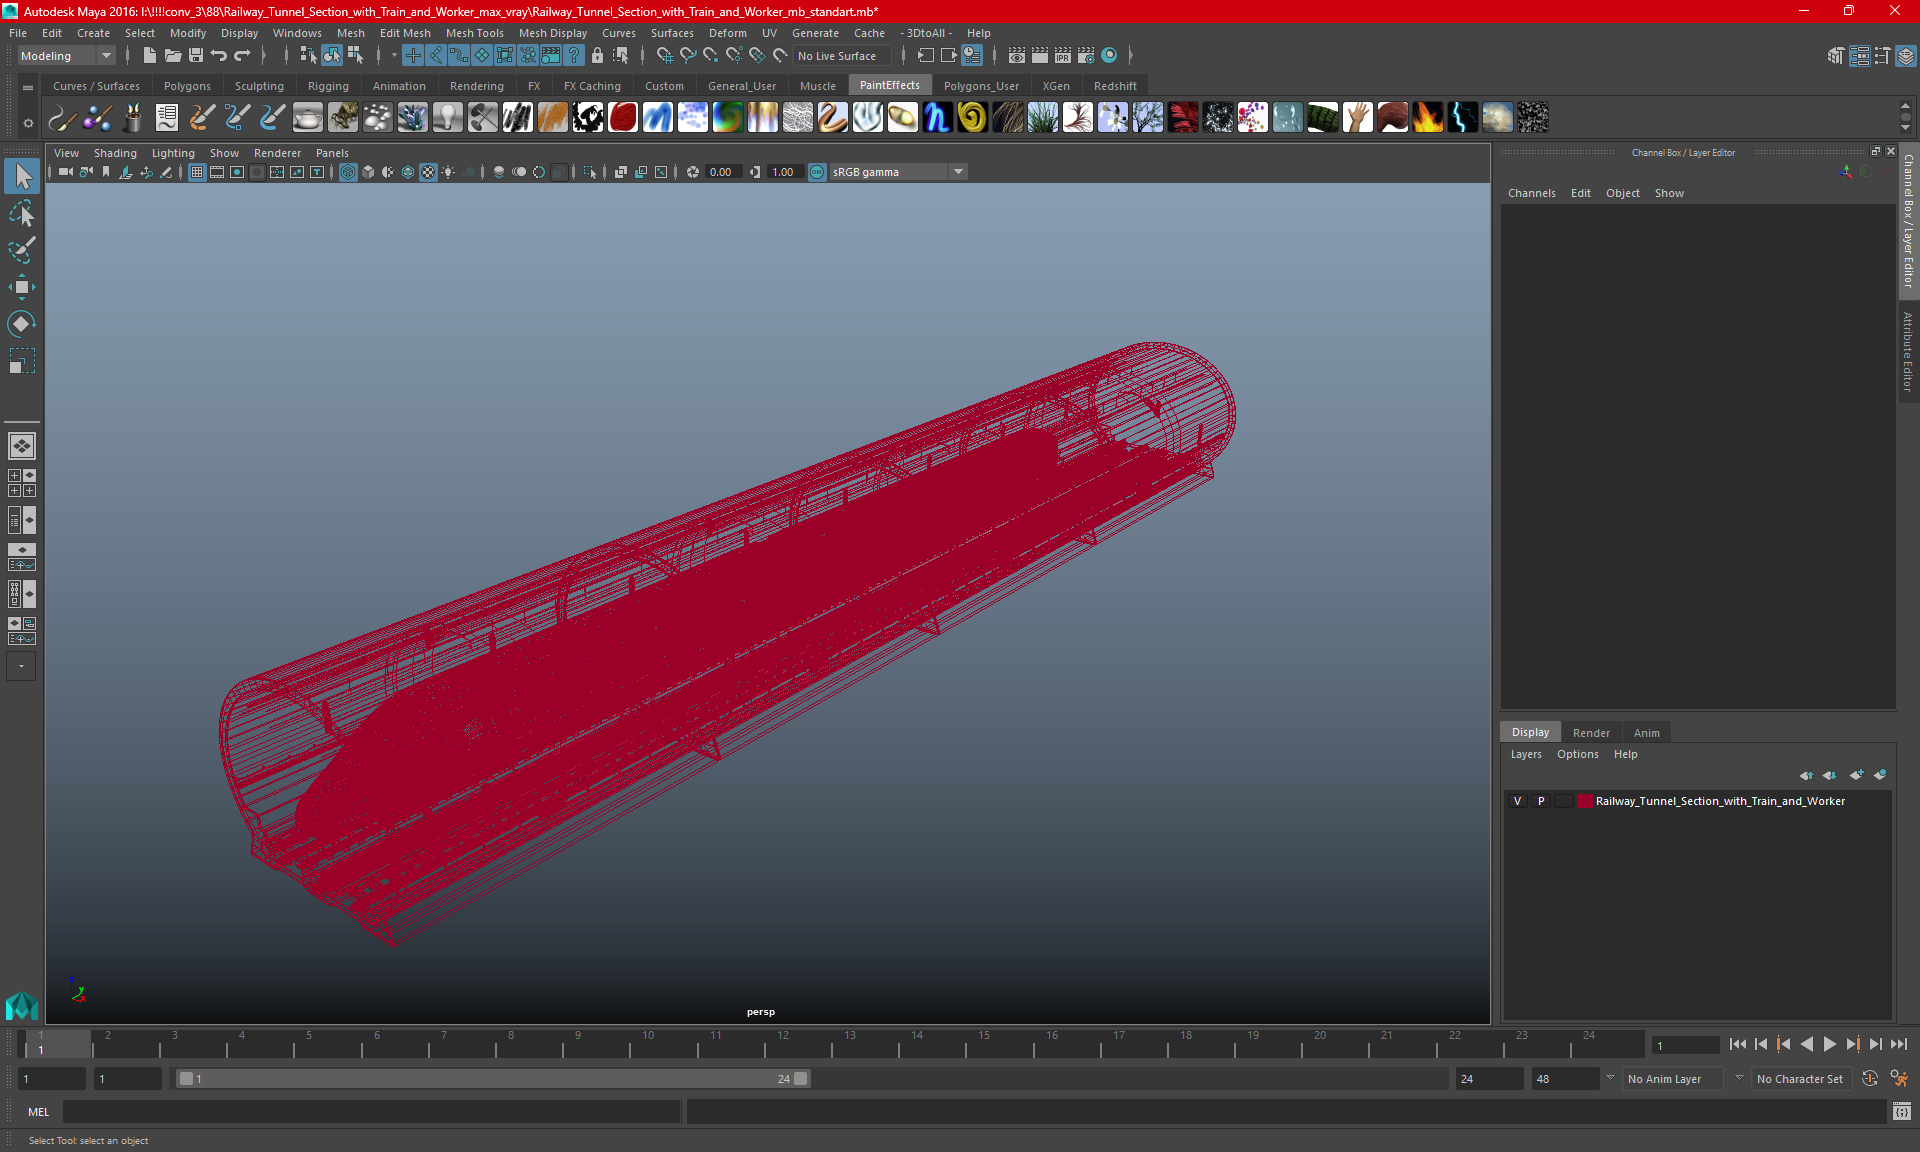The height and width of the screenshot is (1152, 1920).
Task: Open shelf tab list menu icon
Action: [x=28, y=87]
